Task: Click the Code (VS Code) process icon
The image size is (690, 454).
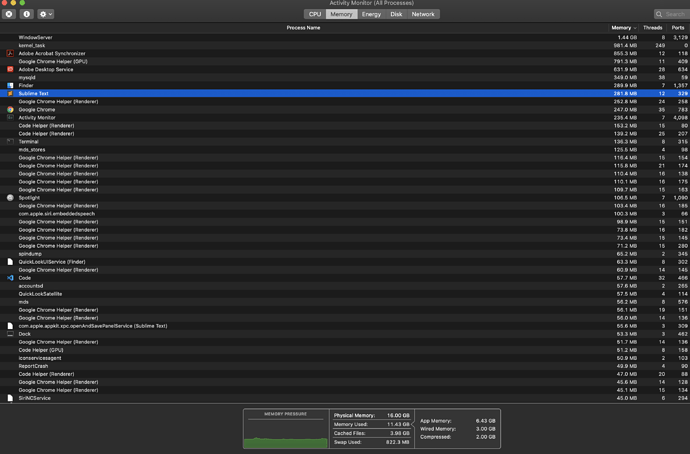Action: pyautogui.click(x=10, y=278)
